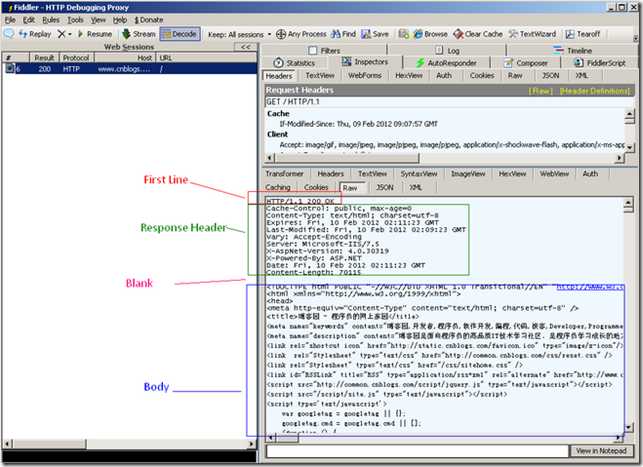Open the TextWizard tool

(x=532, y=34)
